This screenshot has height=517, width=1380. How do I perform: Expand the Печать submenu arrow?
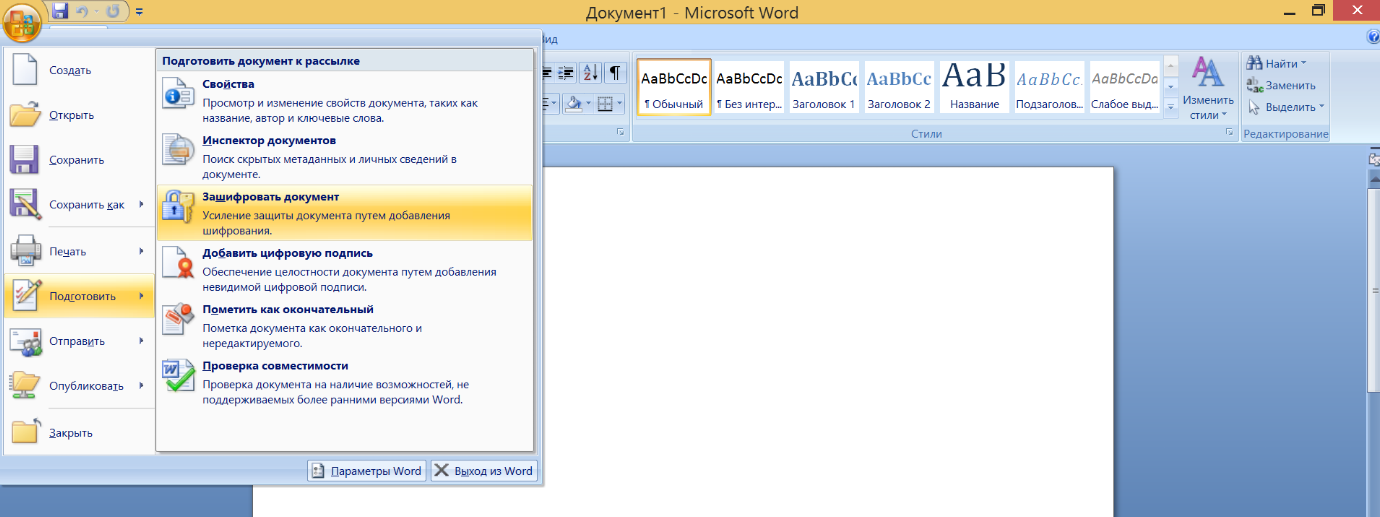pos(141,251)
